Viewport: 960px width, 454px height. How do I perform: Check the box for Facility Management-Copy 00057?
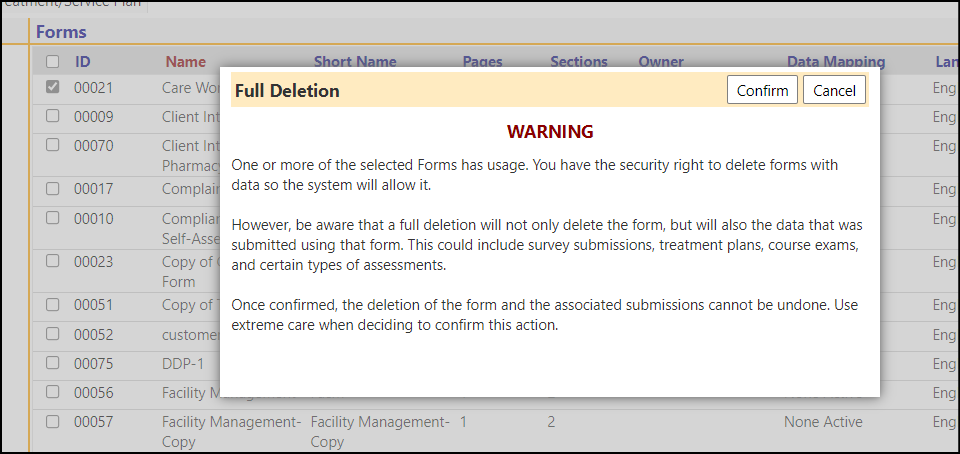[x=53, y=422]
